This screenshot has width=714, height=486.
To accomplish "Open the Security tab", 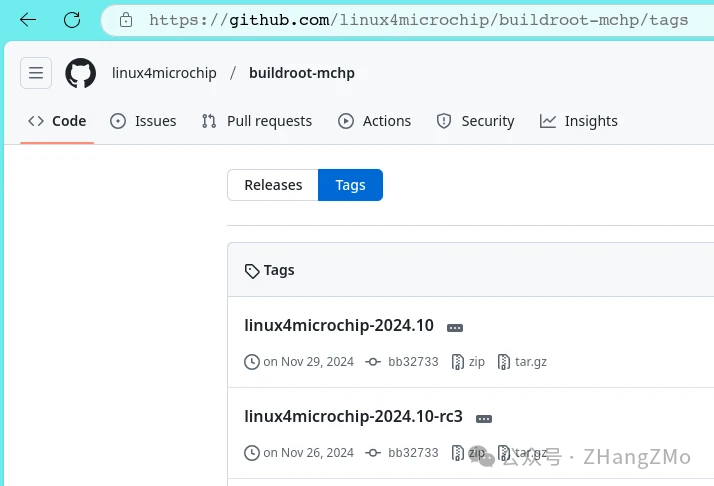I will pos(475,121).
